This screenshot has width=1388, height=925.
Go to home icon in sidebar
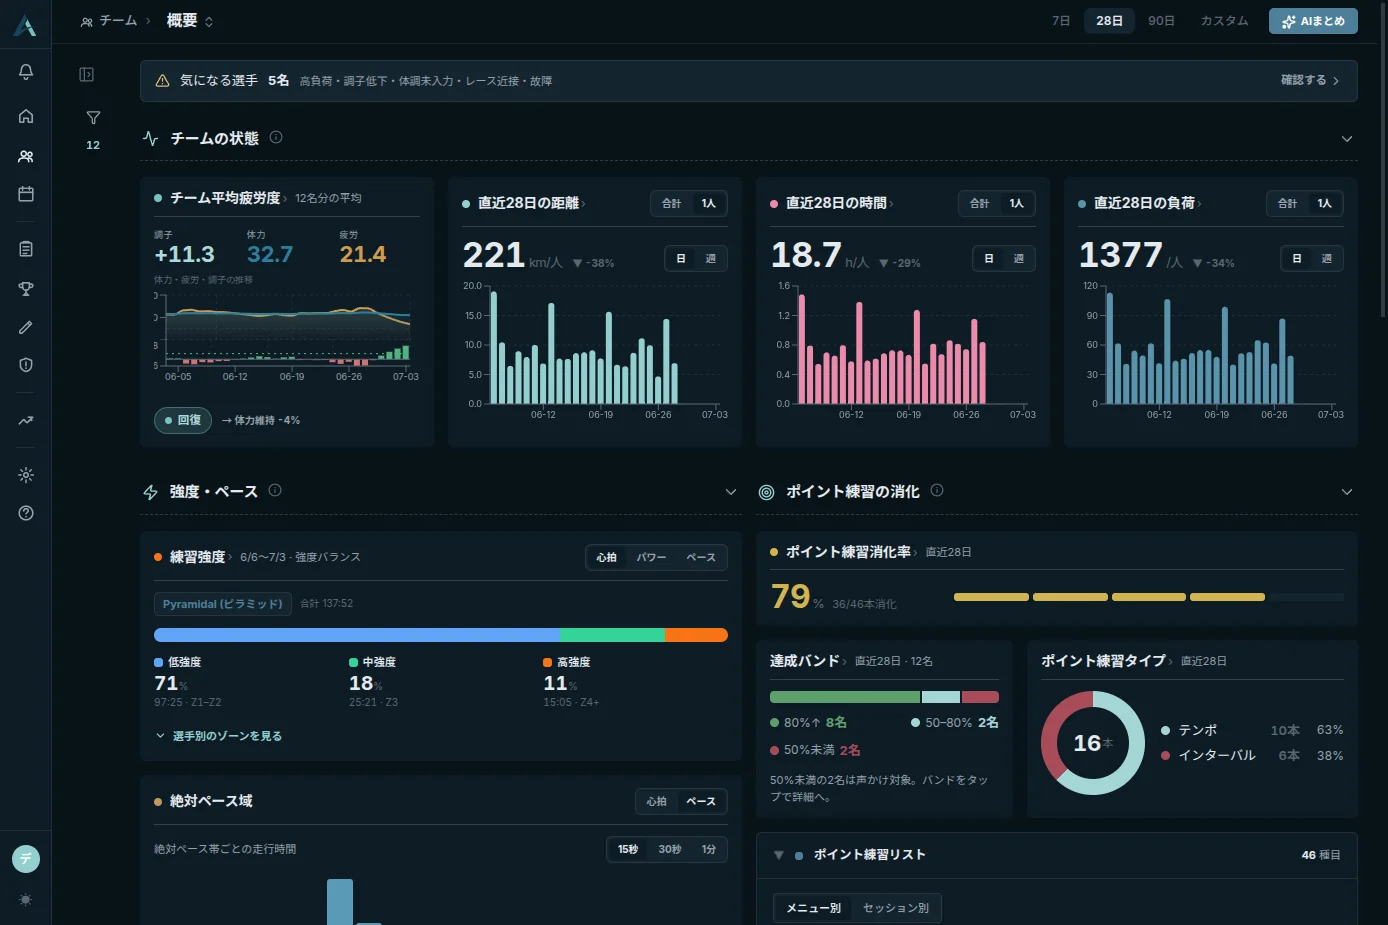26,116
